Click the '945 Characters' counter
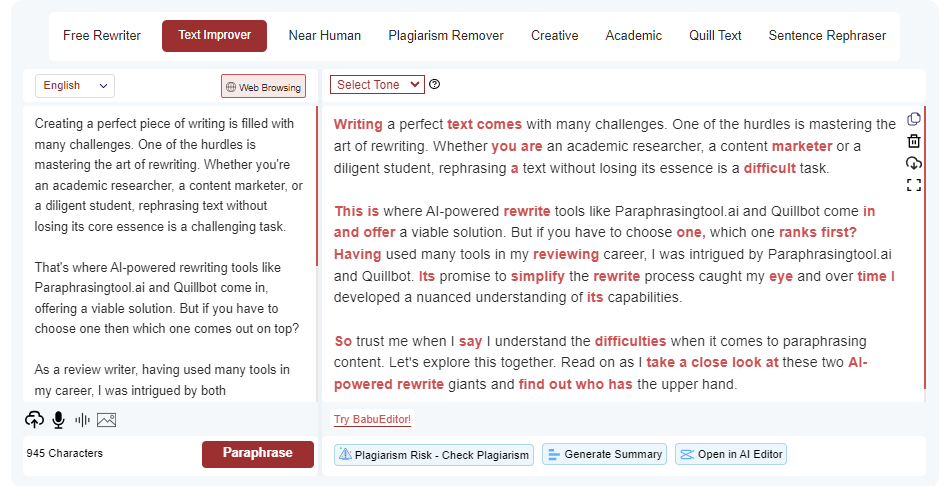The height and width of the screenshot is (486, 946). pos(65,453)
